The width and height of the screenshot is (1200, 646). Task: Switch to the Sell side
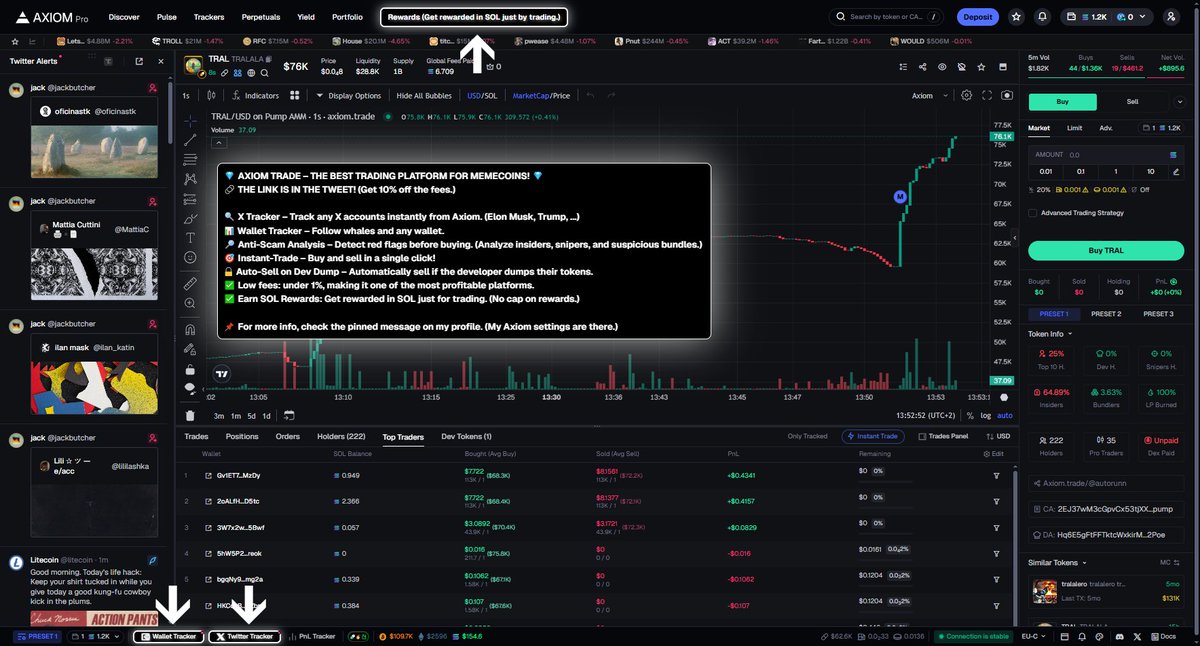click(x=1132, y=101)
